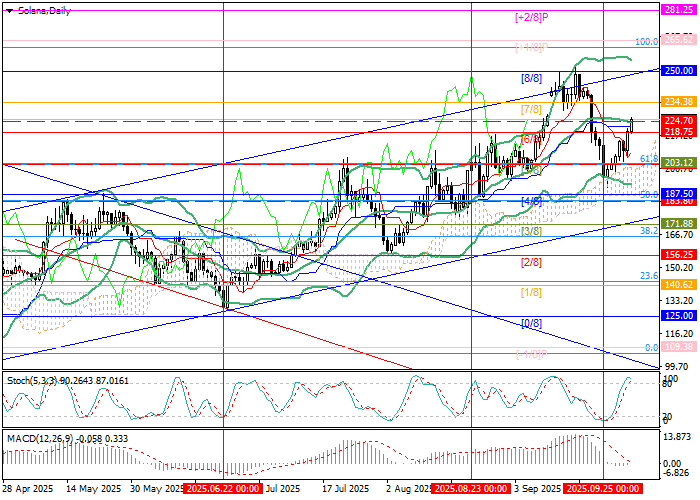Select the Solana,Daily chart title

(x=42, y=8)
